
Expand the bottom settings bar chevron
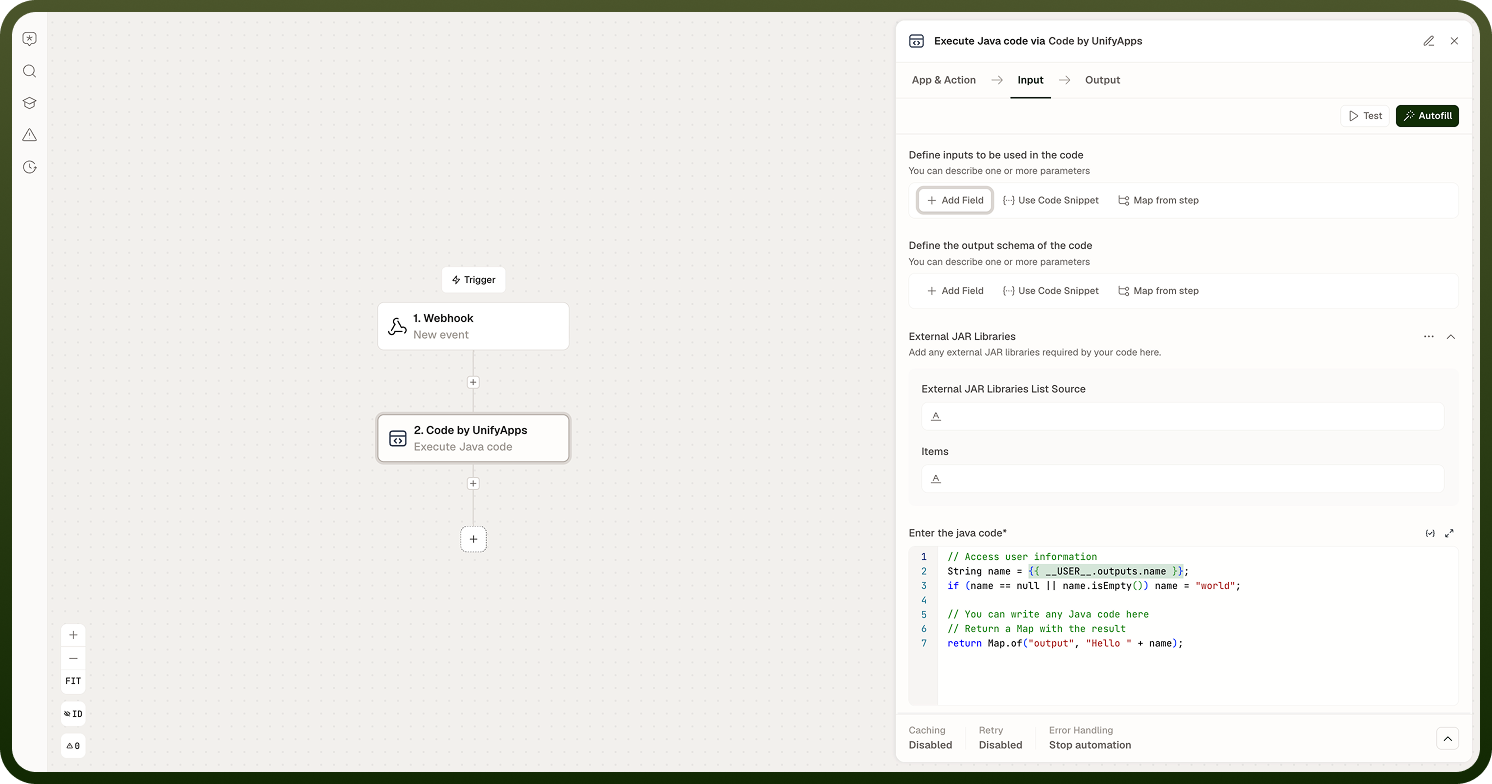pyautogui.click(x=1447, y=738)
